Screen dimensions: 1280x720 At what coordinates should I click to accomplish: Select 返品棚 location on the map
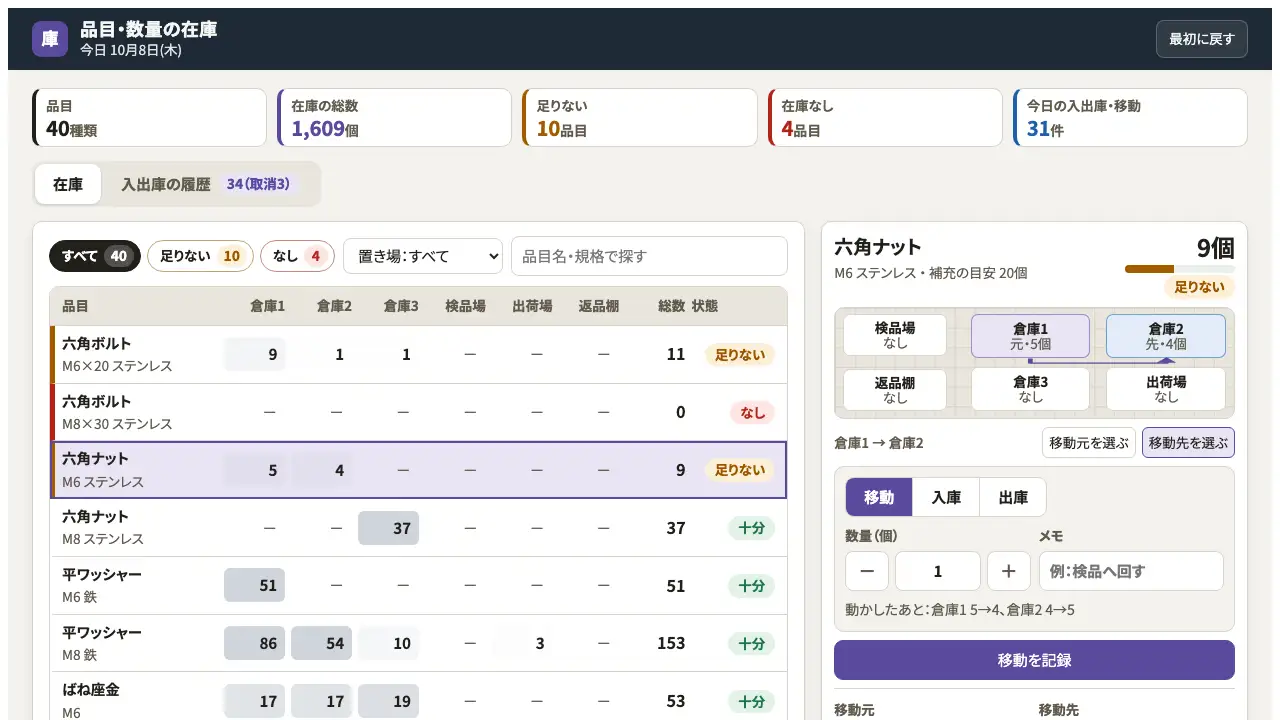pos(895,389)
